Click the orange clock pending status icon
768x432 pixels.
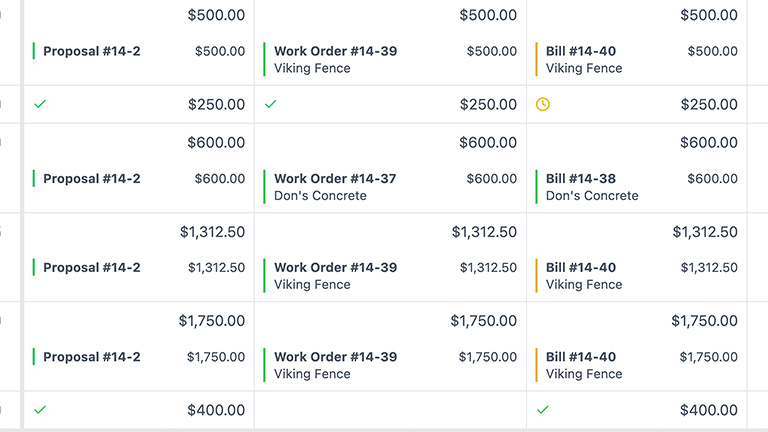543,104
